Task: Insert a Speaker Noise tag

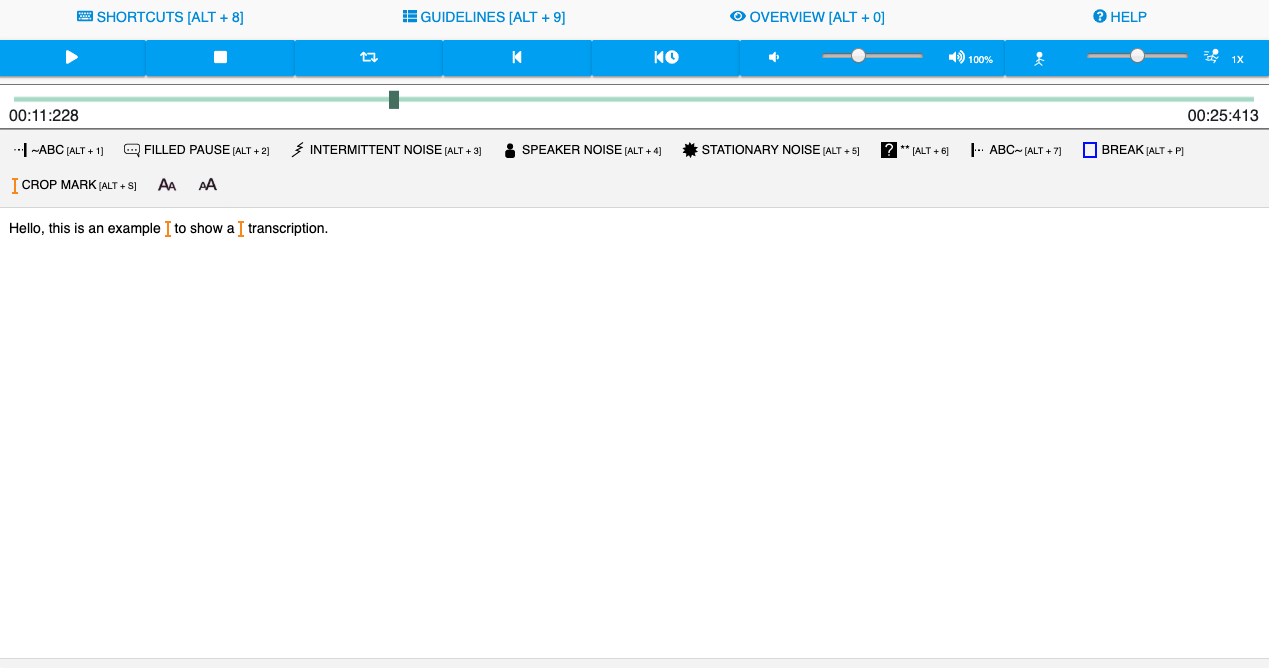Action: pos(581,150)
